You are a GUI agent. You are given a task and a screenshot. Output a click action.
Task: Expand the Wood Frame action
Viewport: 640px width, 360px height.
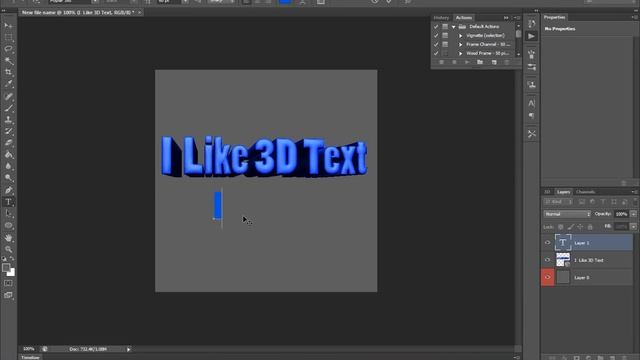(460, 53)
